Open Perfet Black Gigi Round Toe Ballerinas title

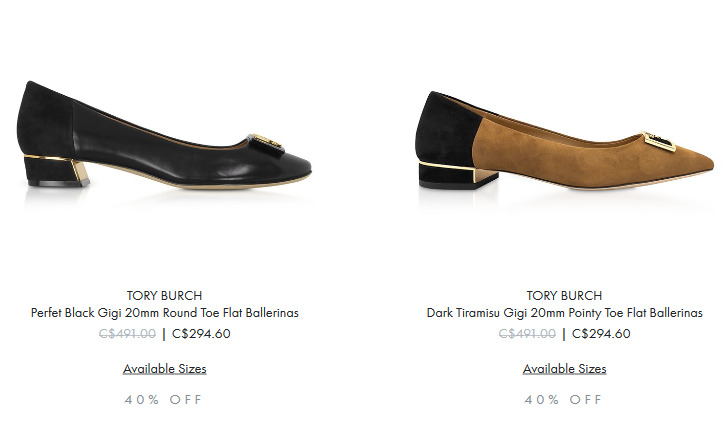click(164, 313)
